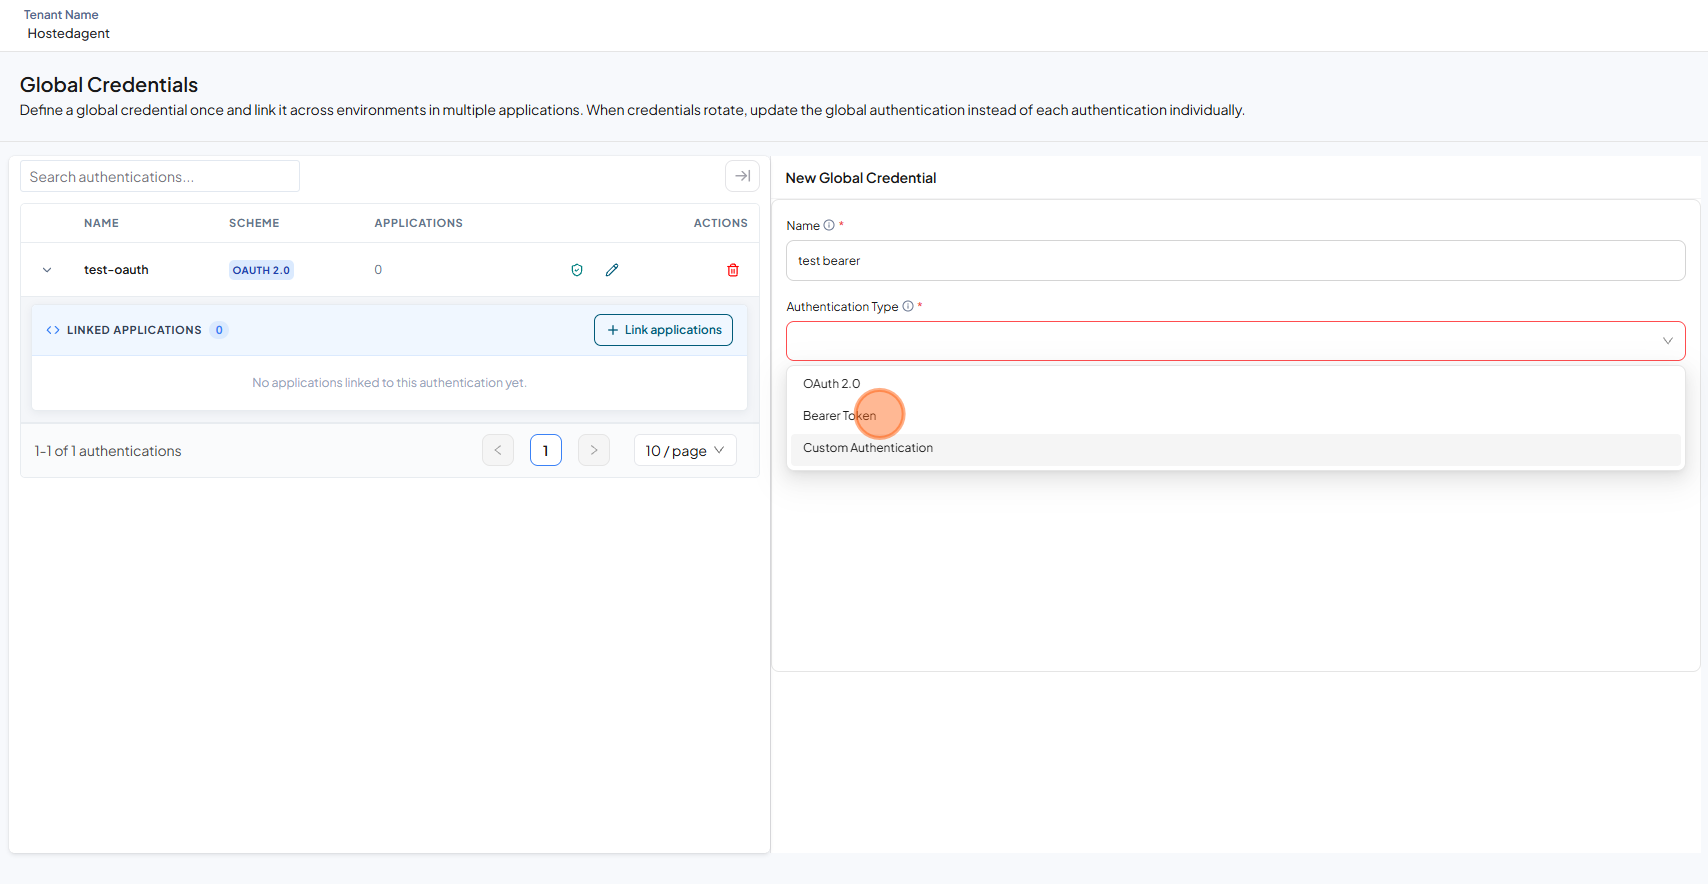
Task: Click the info icon beside Name label
Action: [x=829, y=225]
